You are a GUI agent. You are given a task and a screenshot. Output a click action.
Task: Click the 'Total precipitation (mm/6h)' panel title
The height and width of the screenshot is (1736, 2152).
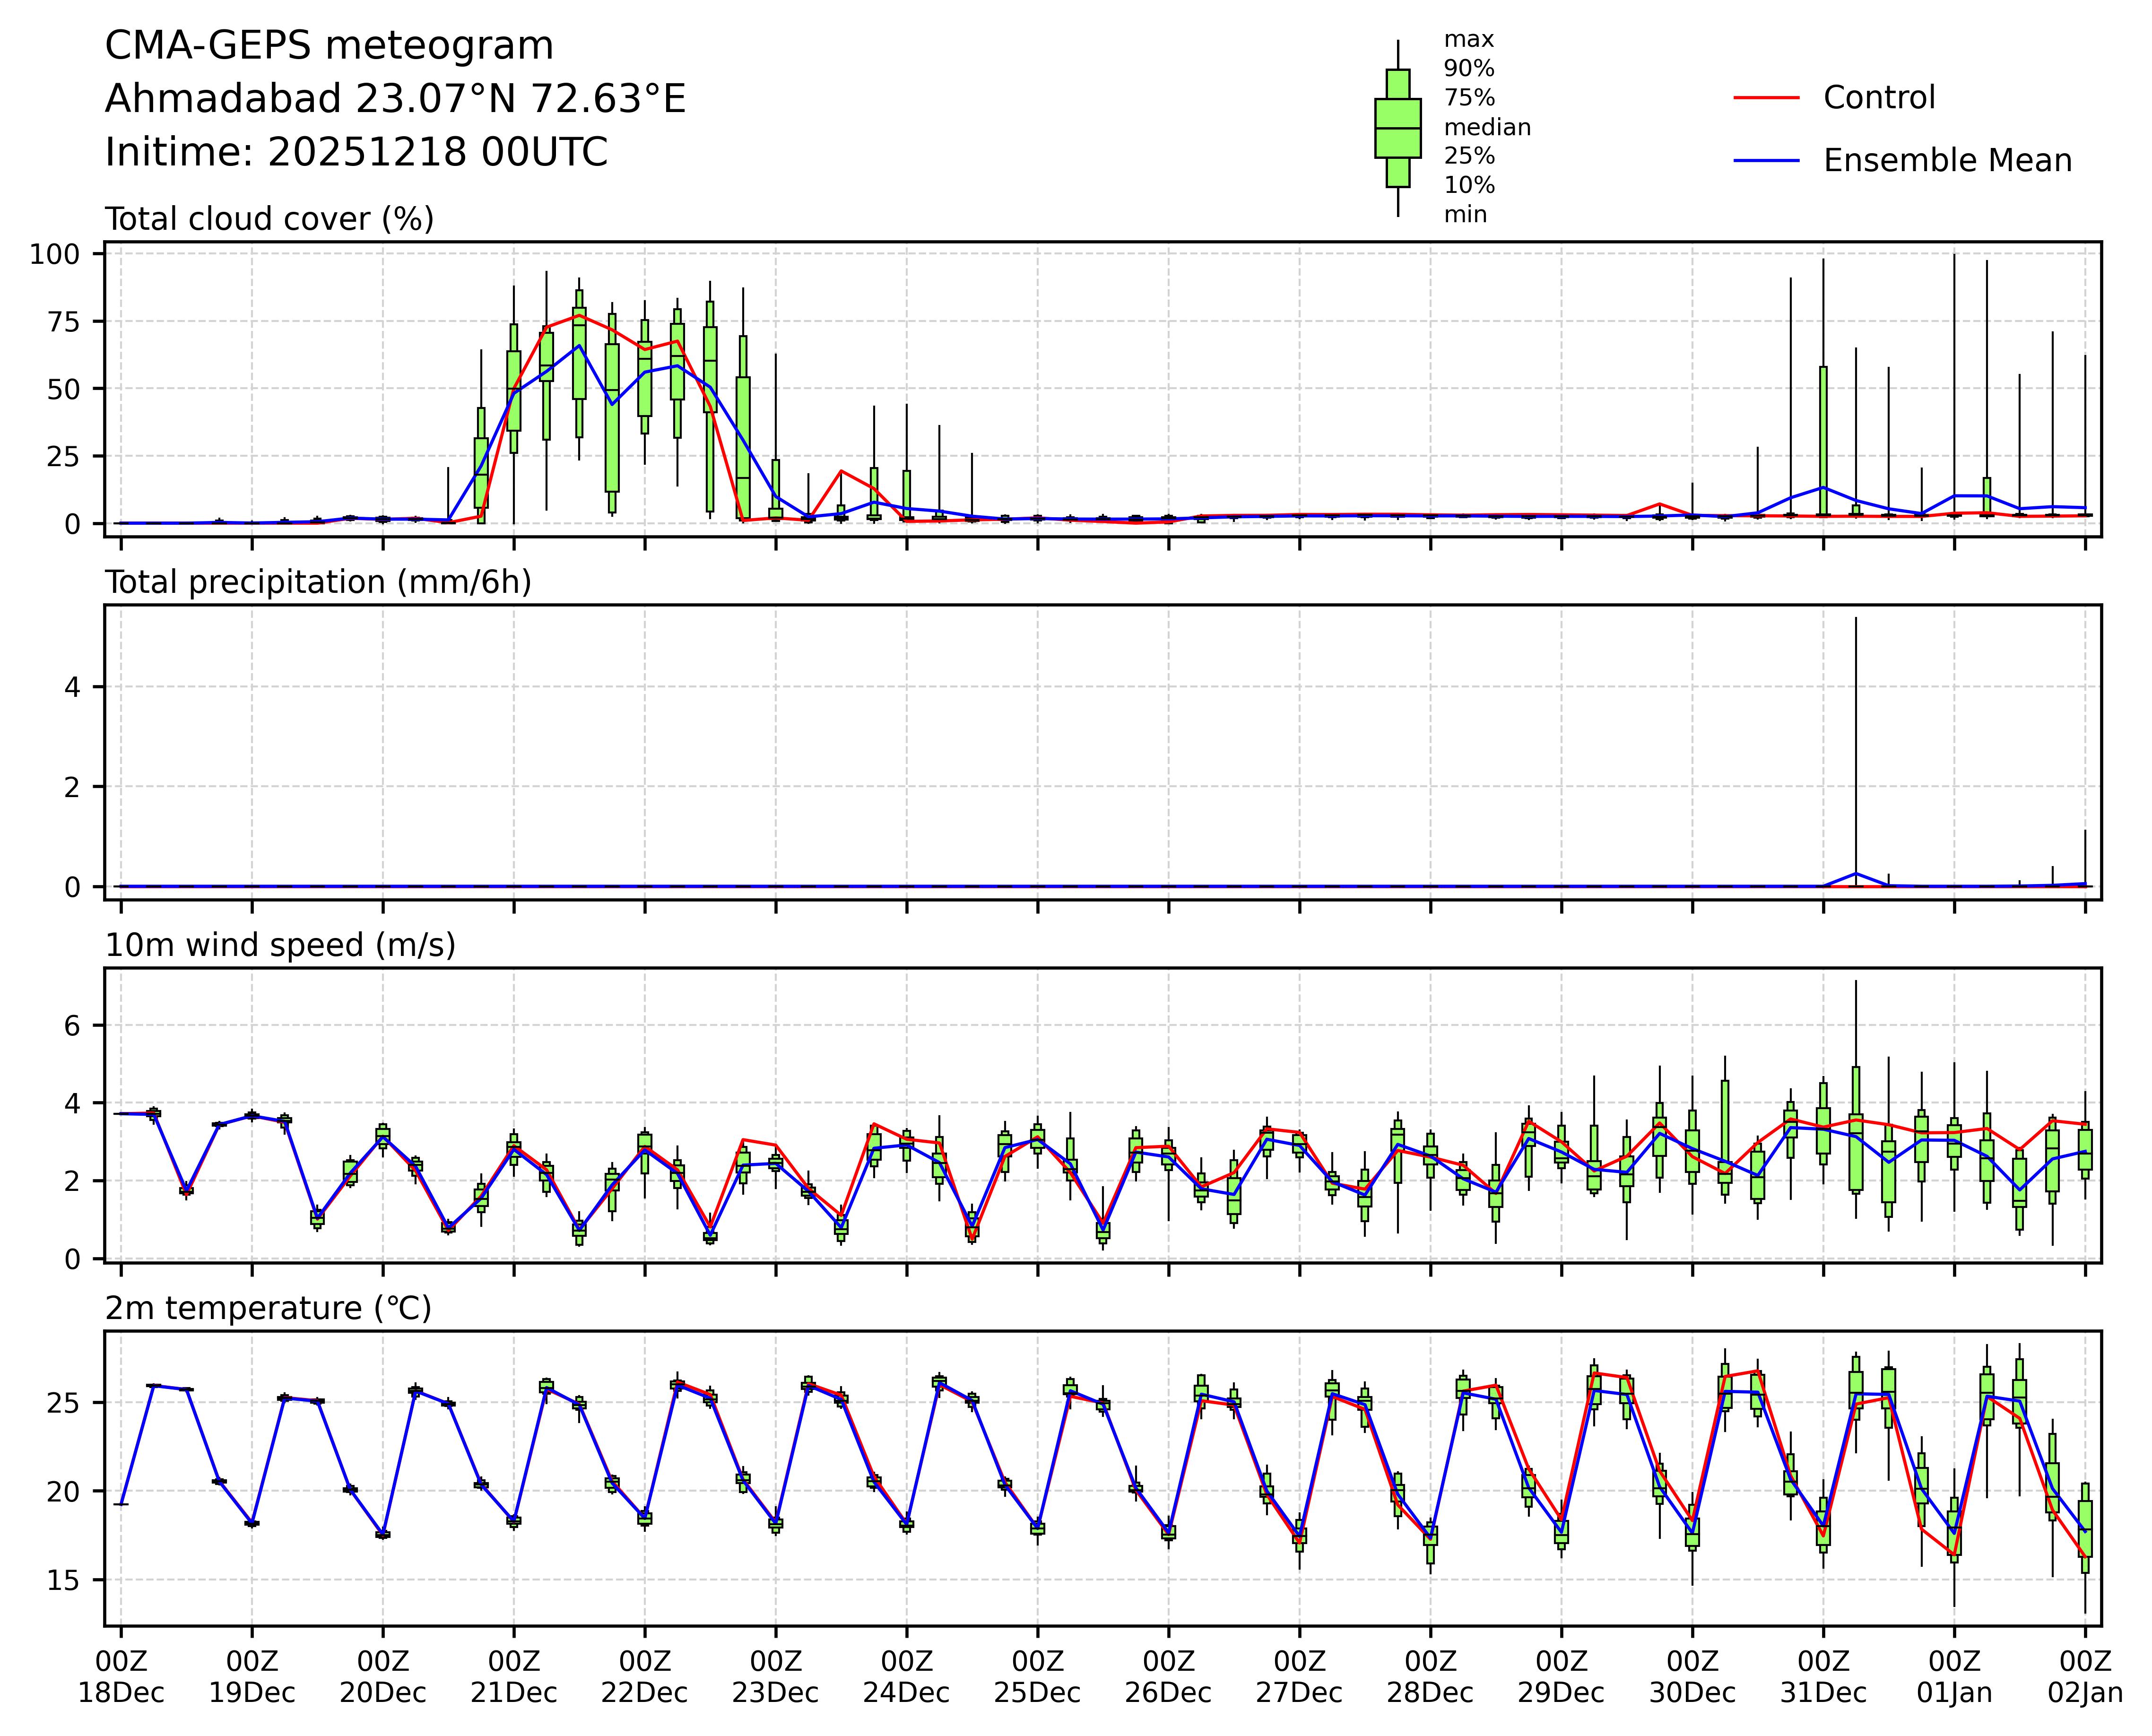click(x=318, y=582)
